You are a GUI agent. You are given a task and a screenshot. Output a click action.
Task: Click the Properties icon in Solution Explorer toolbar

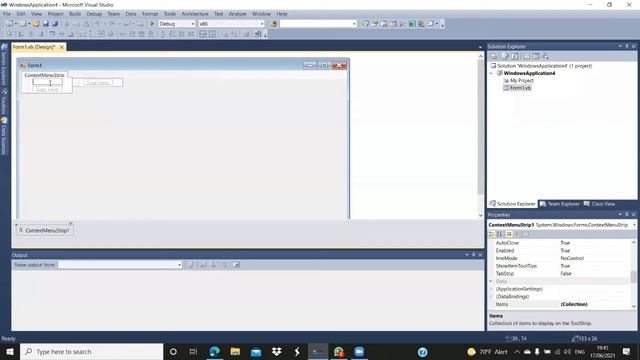point(494,56)
